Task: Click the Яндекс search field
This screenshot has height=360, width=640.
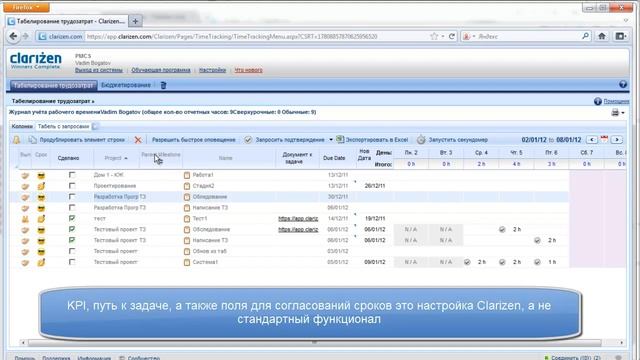Action: (528, 36)
